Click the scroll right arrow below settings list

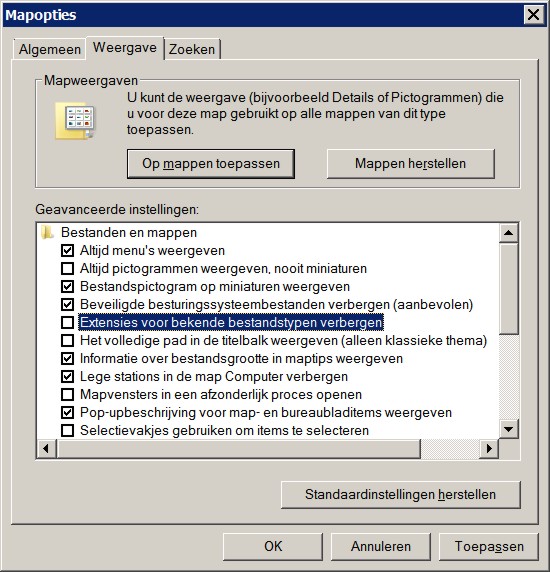pos(489,448)
